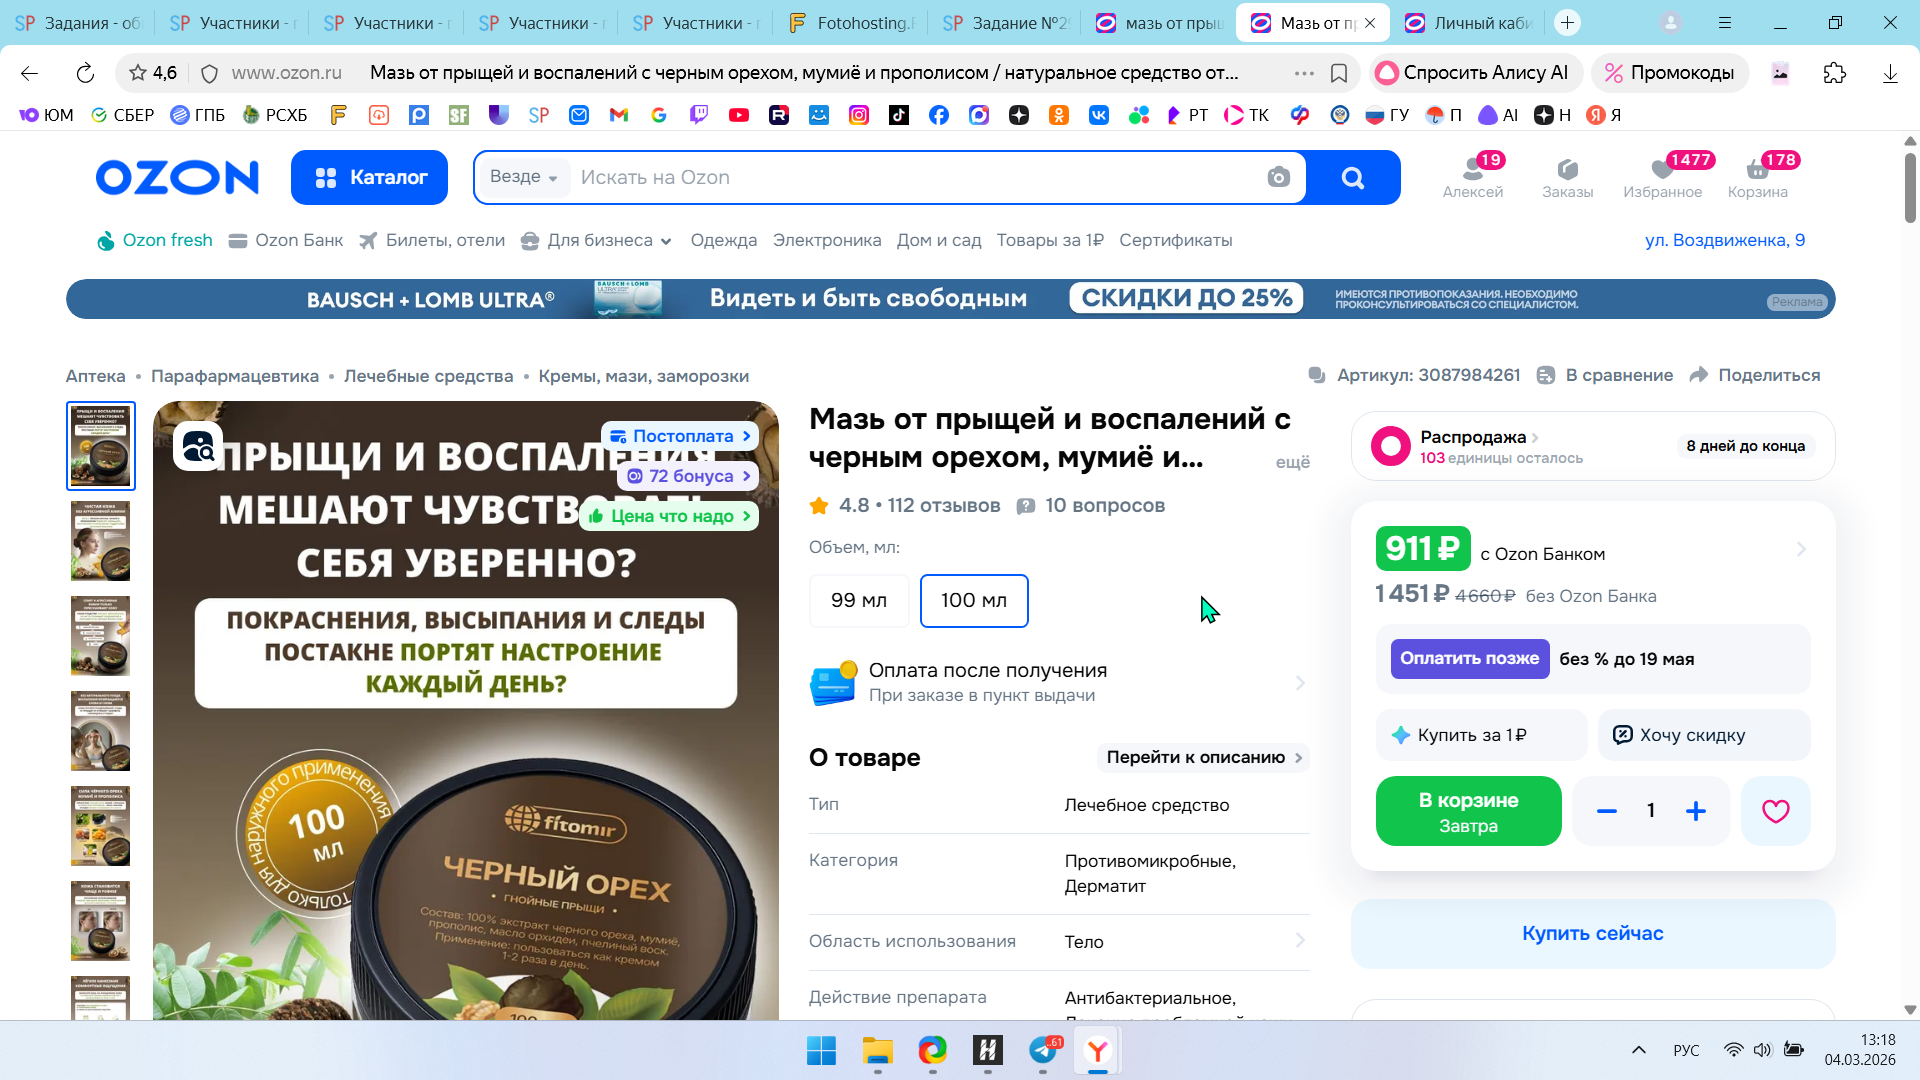Select the 99 мл volume option
This screenshot has height=1080, width=1920.
858,600
